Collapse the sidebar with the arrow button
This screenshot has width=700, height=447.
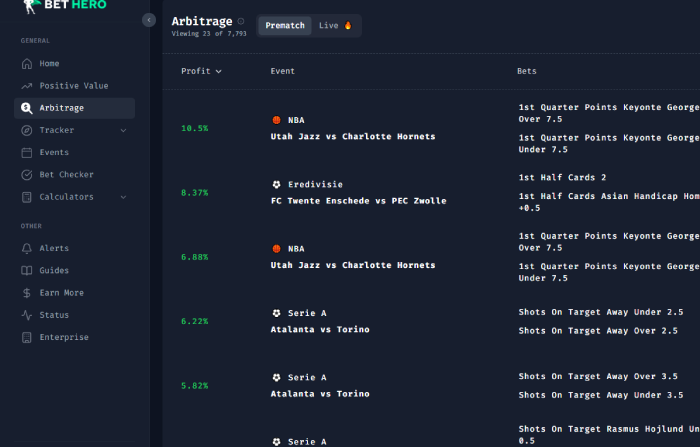pos(149,20)
